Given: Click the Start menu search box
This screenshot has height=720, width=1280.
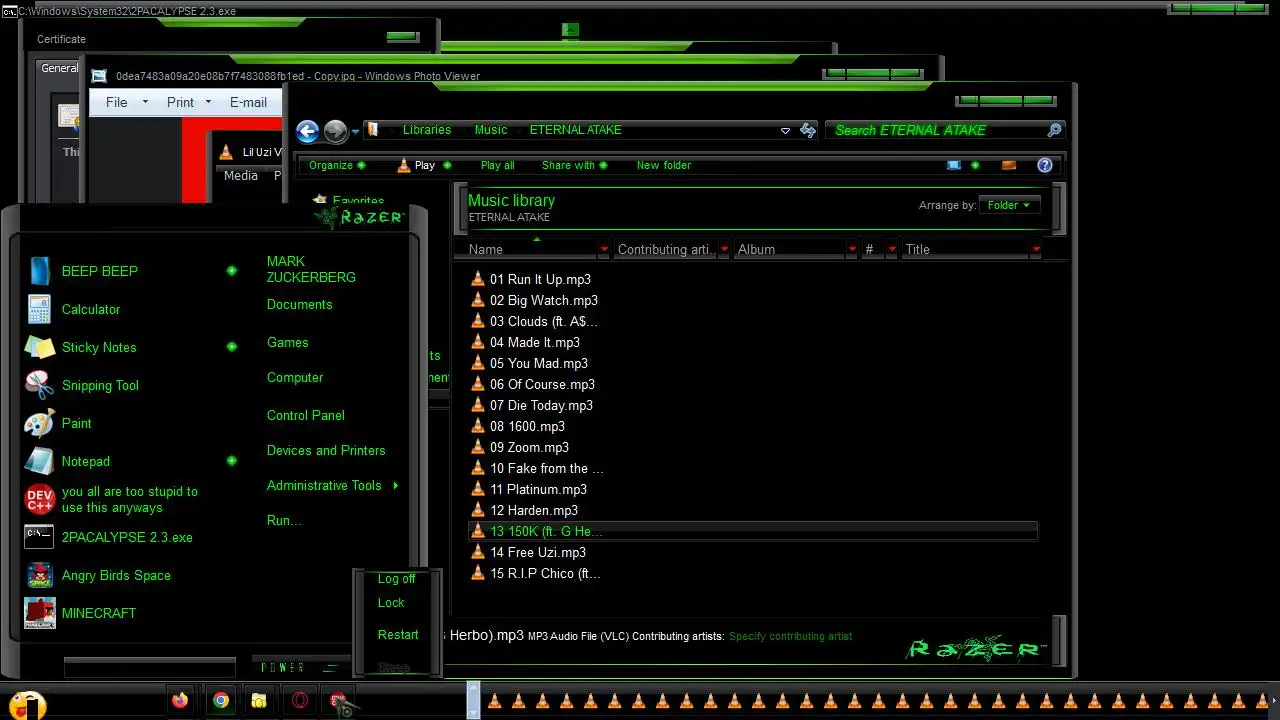Looking at the screenshot, I should click(150, 667).
